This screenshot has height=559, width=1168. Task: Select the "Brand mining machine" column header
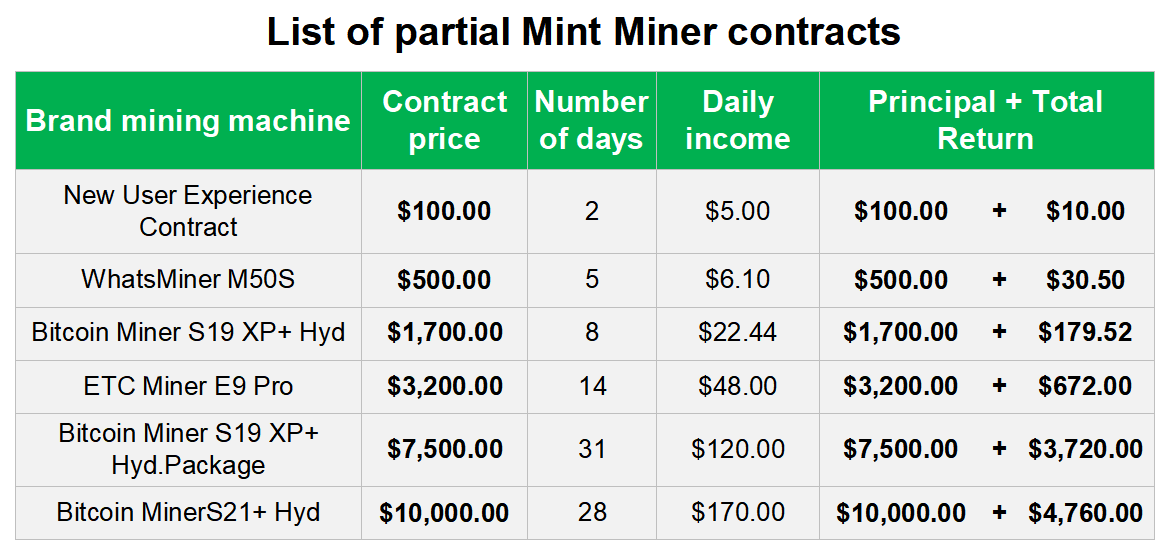click(x=188, y=121)
